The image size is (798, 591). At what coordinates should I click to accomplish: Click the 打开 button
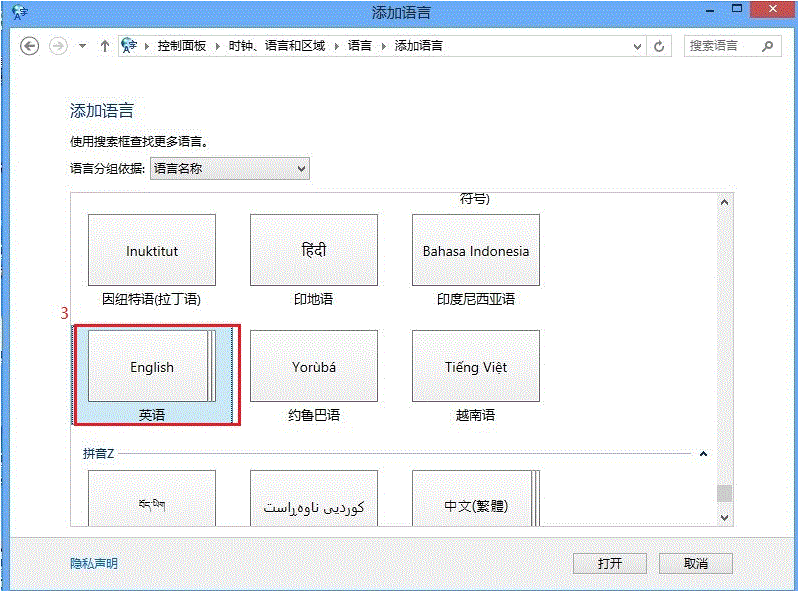(x=610, y=564)
